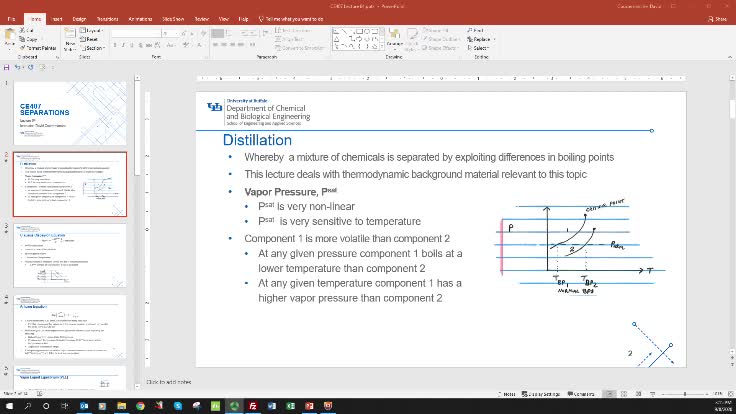The image size is (736, 414).
Task: Expand the Select dropdown in Editing
Action: tap(479, 47)
